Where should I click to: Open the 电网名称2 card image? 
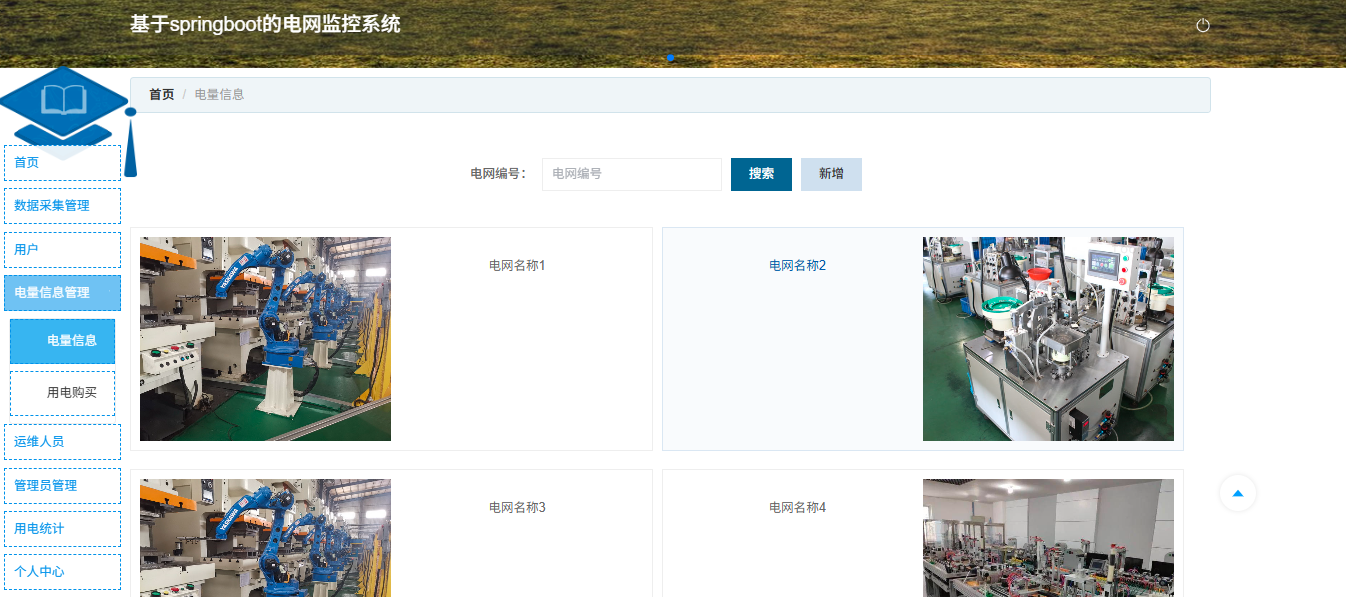coord(1048,339)
